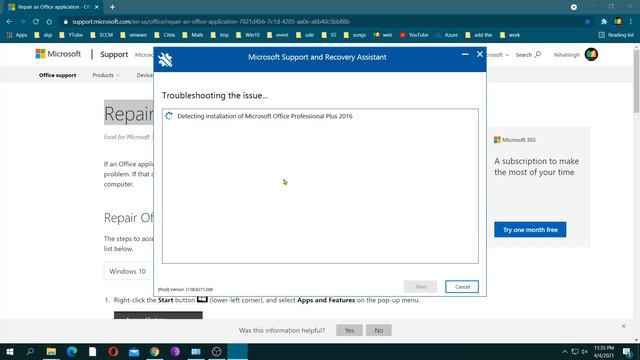The image size is (640, 360).
Task: Open the YouTube bookmark
Action: pos(414,35)
